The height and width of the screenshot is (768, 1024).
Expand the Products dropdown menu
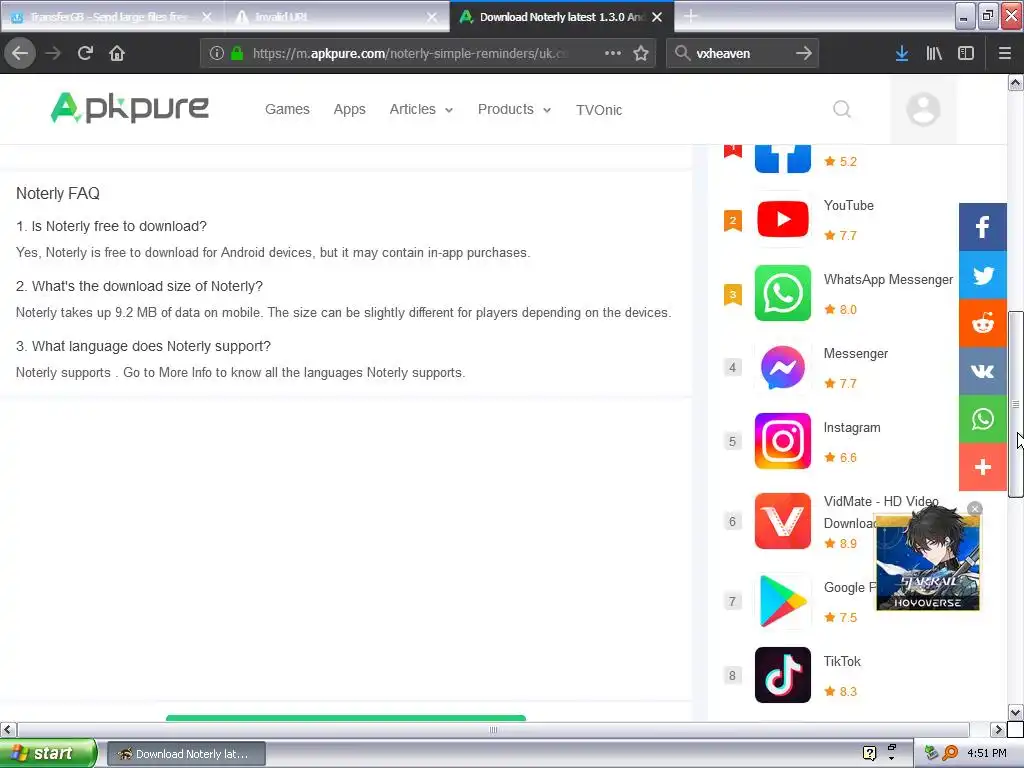point(515,109)
